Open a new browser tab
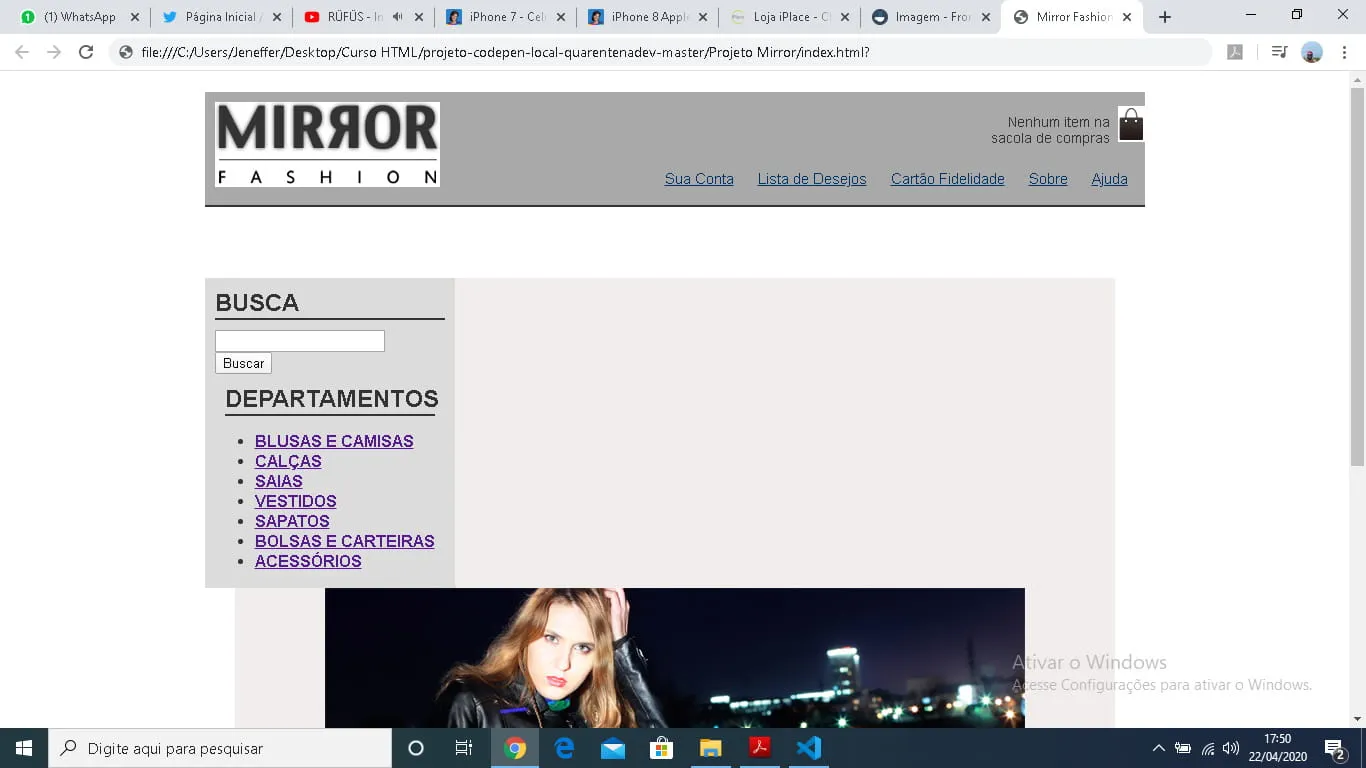Screen dimensions: 1366x768 [1164, 17]
